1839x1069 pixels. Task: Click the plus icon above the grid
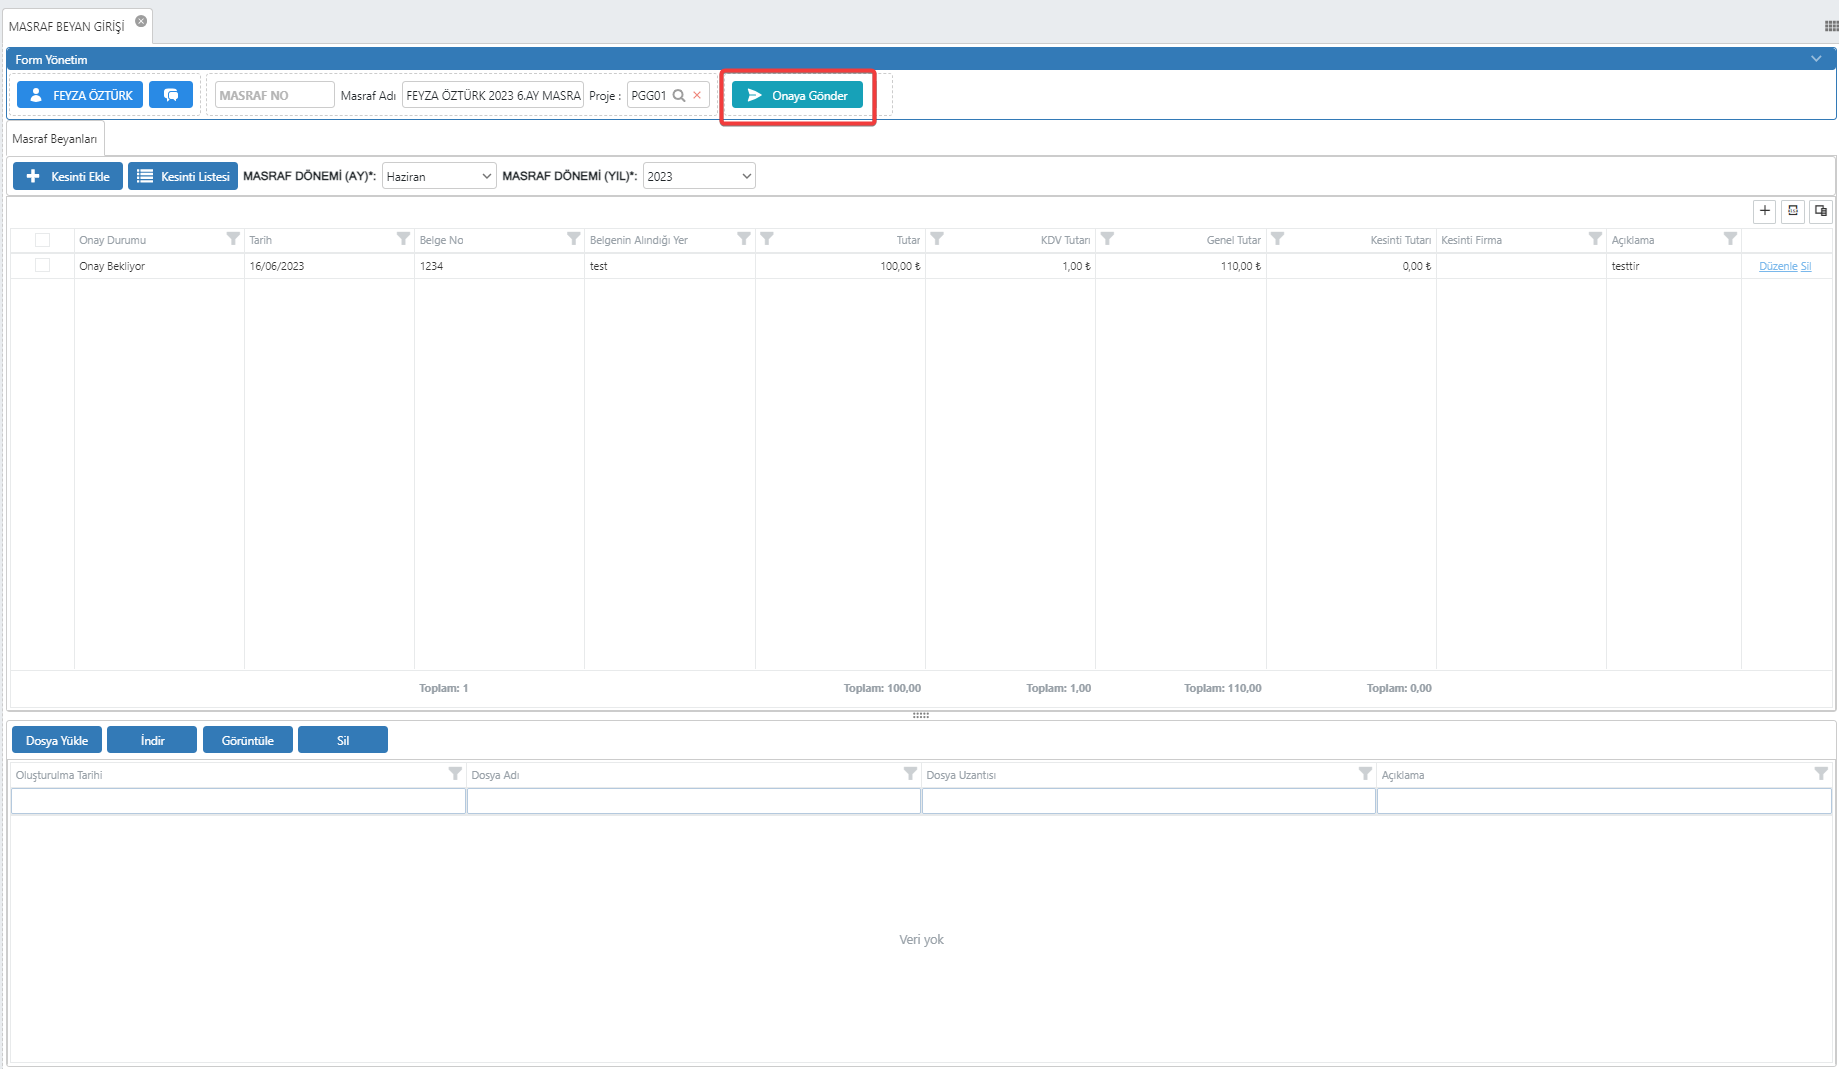click(1765, 211)
